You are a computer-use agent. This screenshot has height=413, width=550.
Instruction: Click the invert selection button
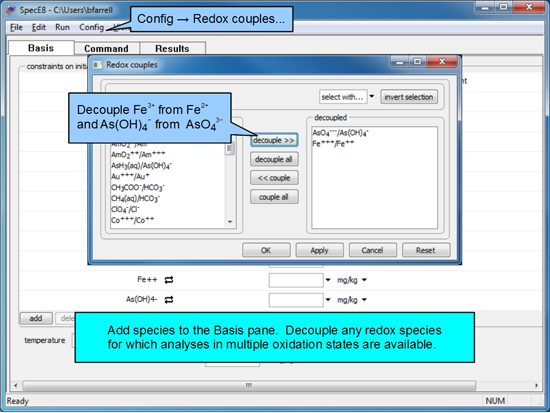[409, 97]
